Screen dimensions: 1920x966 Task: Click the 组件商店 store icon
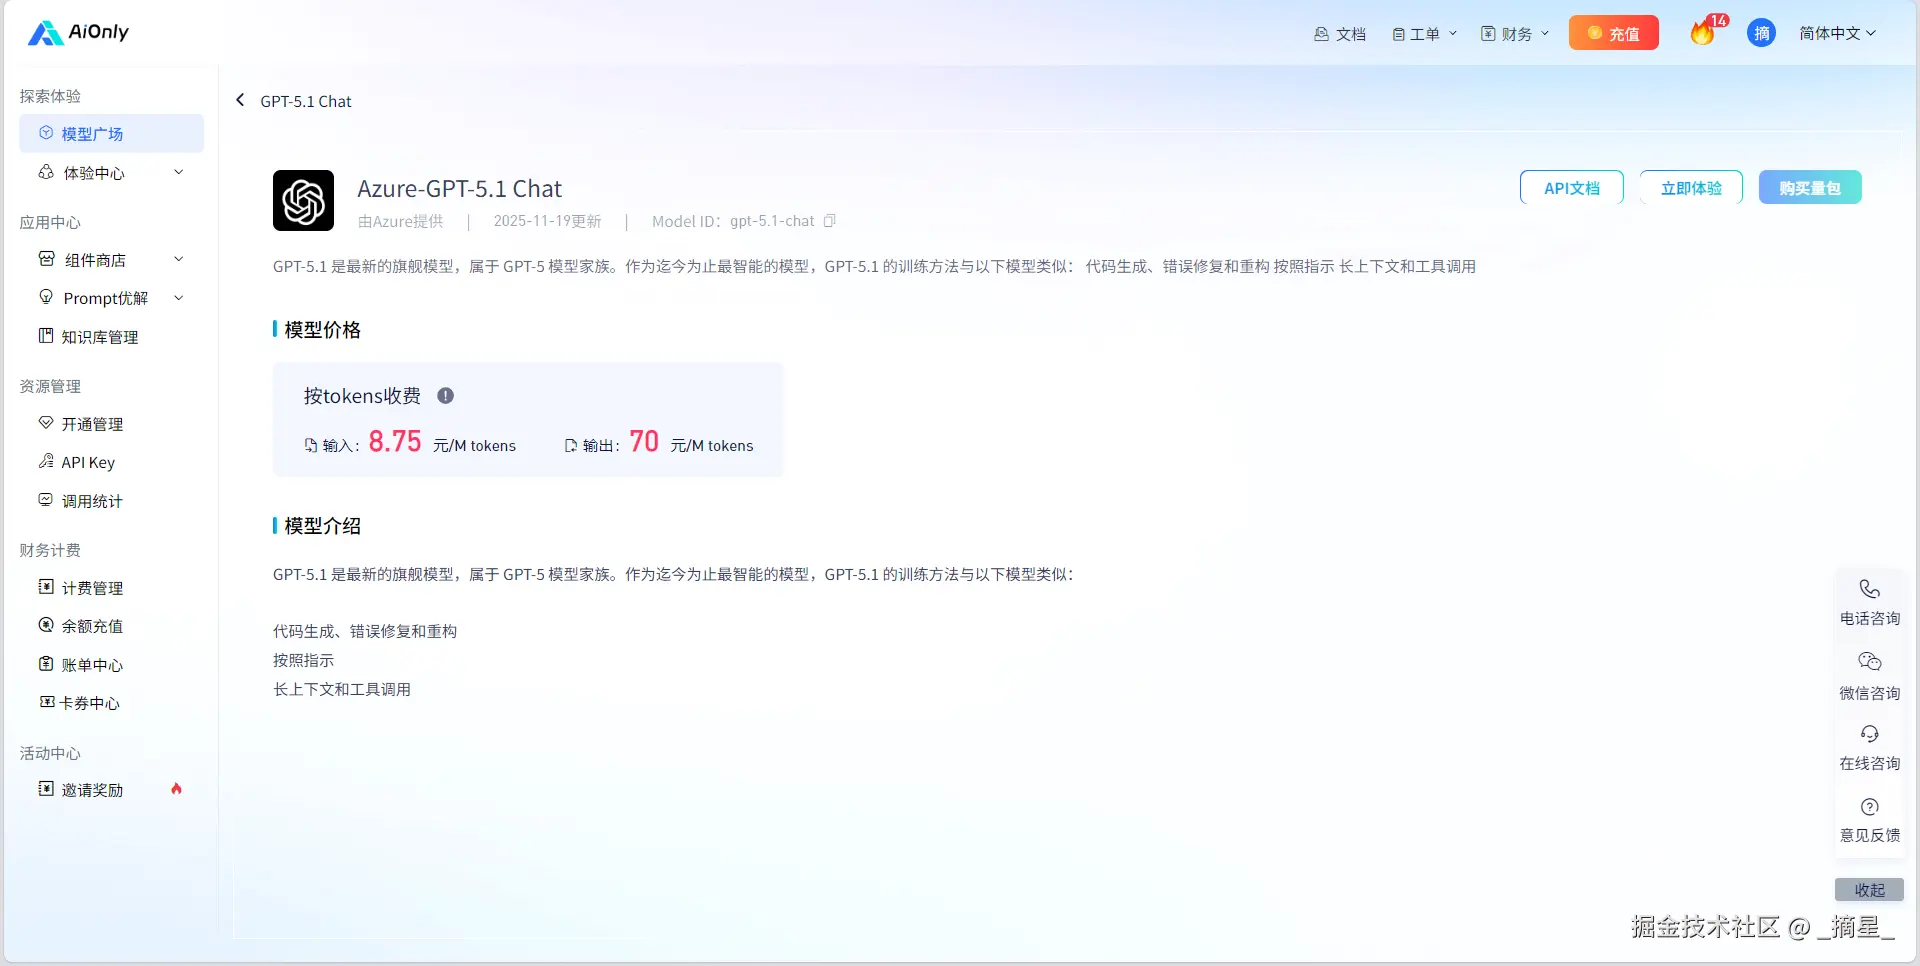point(46,259)
